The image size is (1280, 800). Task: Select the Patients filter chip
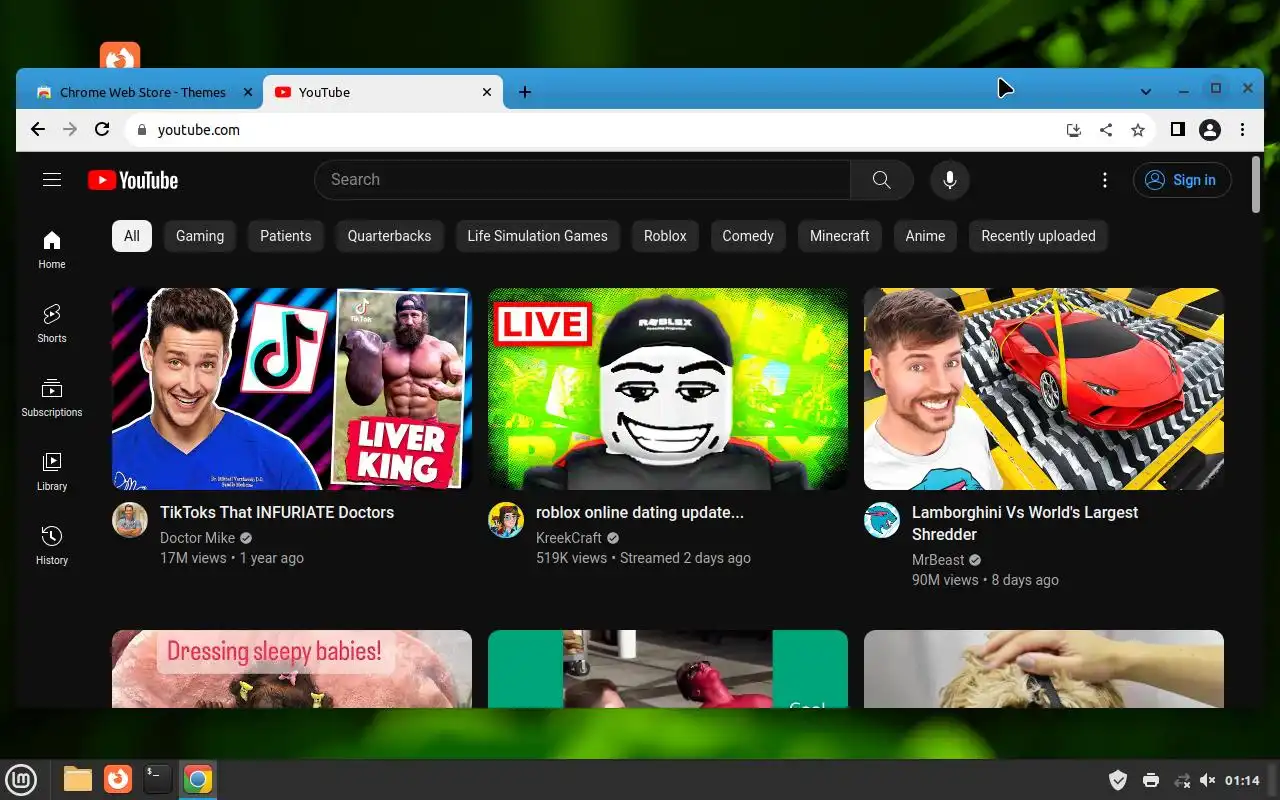click(286, 236)
